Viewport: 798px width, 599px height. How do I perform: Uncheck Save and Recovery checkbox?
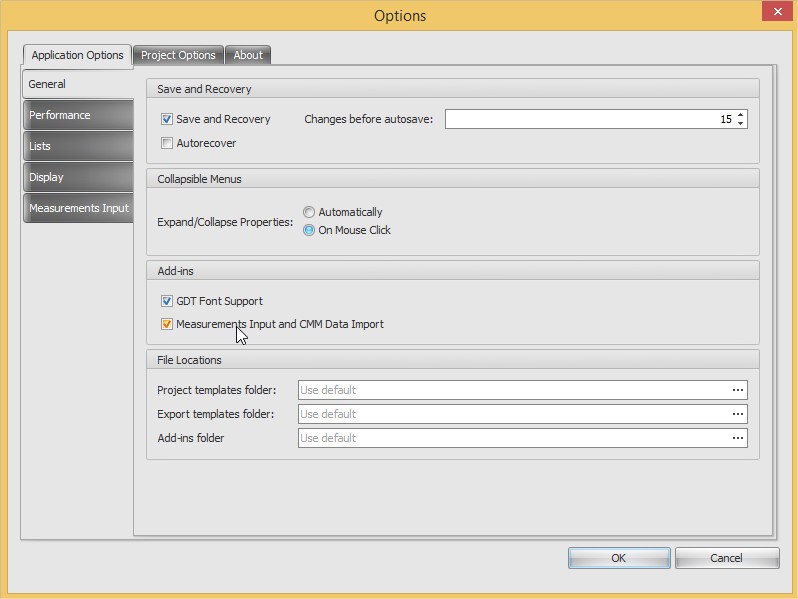tap(167, 119)
